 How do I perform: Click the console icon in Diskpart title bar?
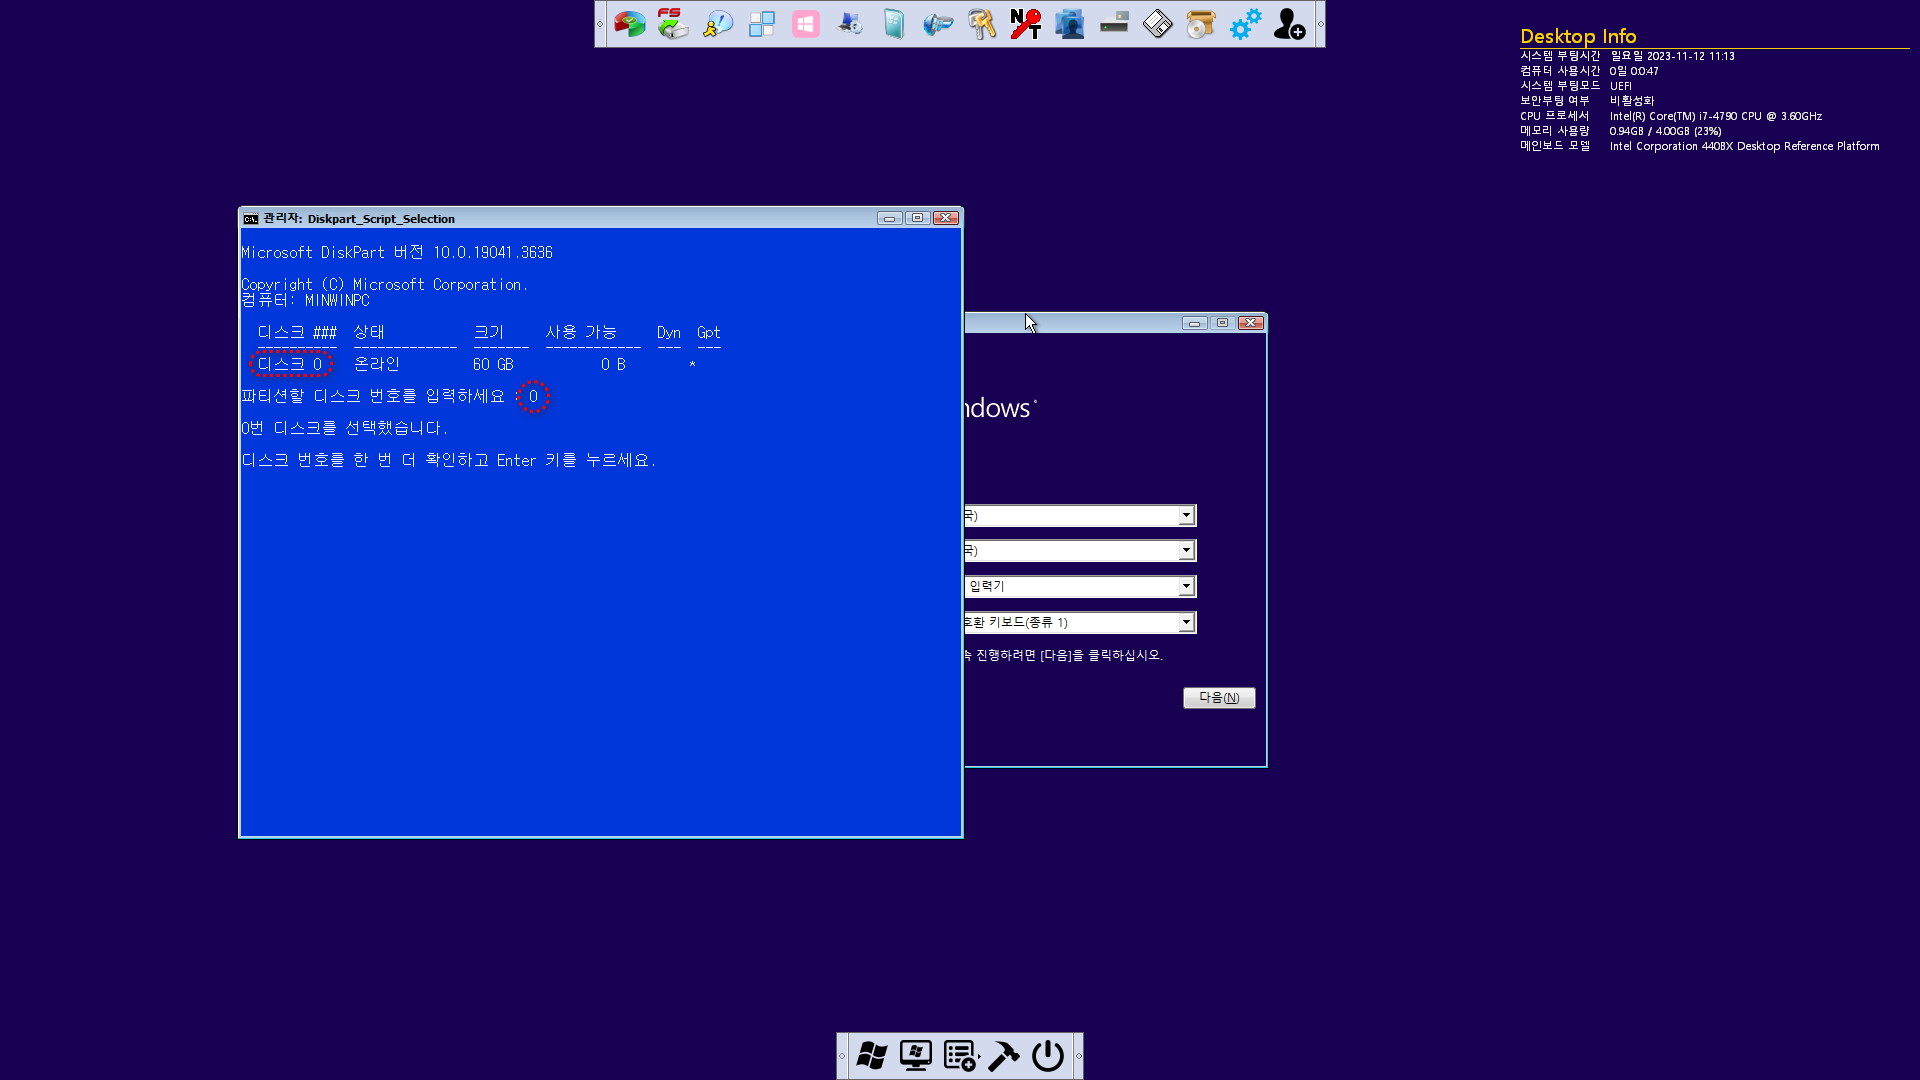coord(251,219)
